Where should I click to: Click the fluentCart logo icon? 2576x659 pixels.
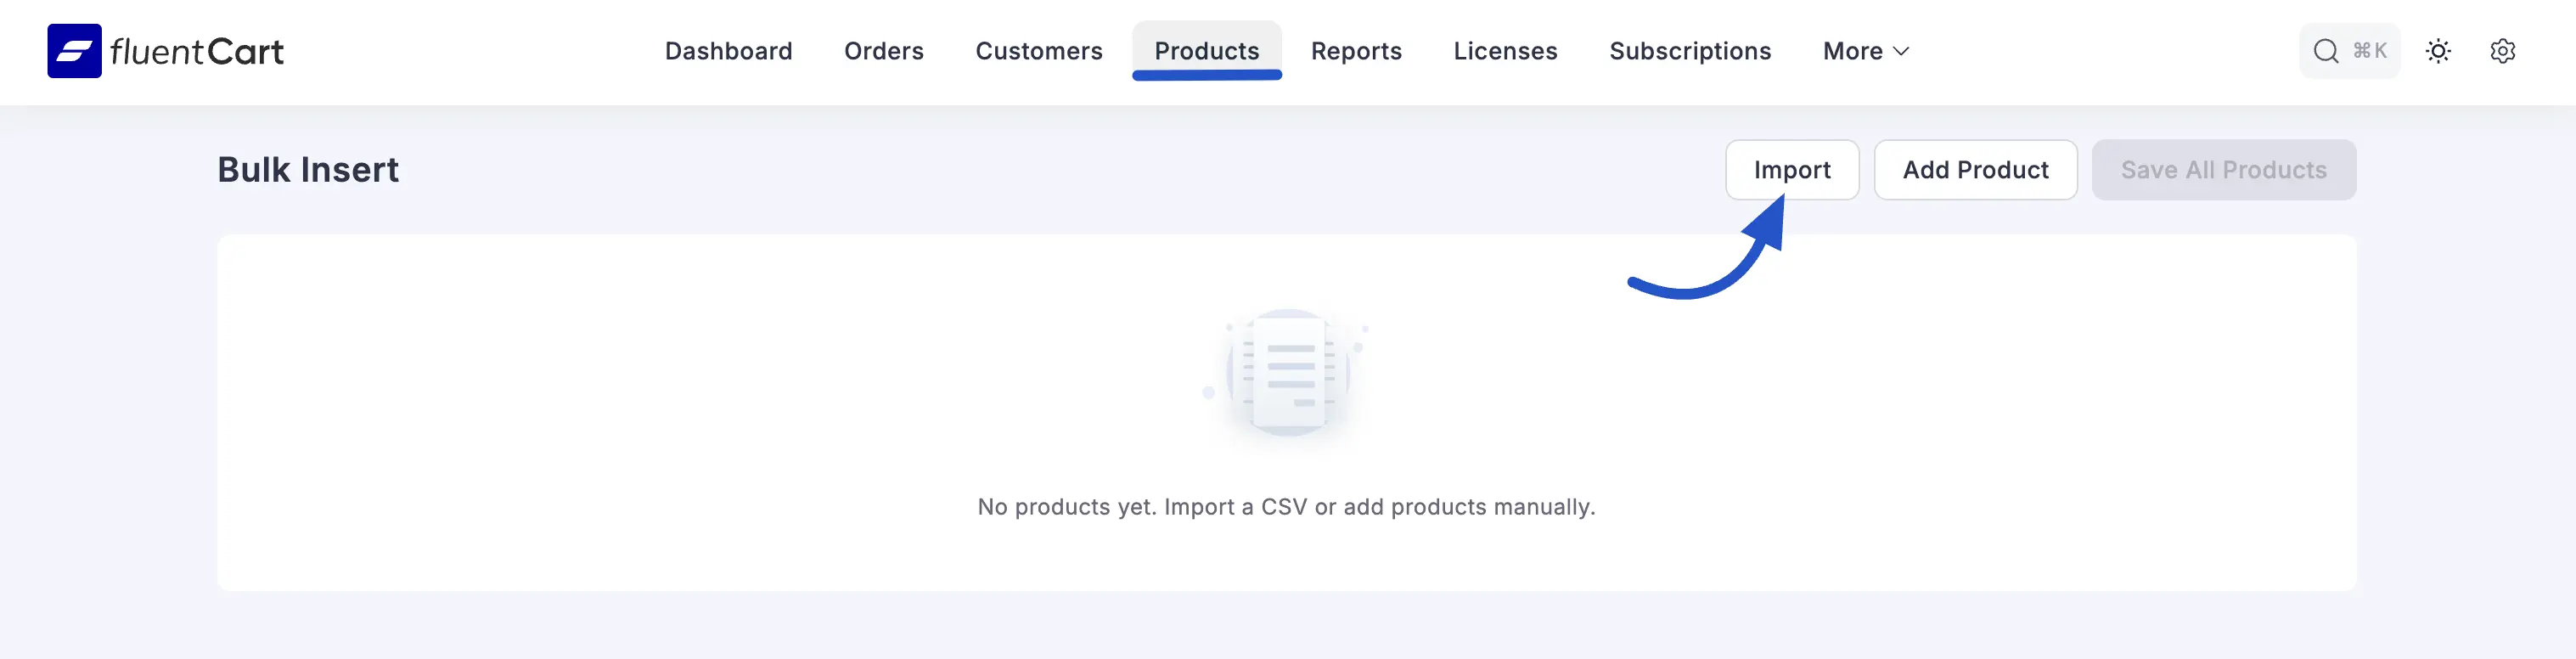tap(74, 51)
